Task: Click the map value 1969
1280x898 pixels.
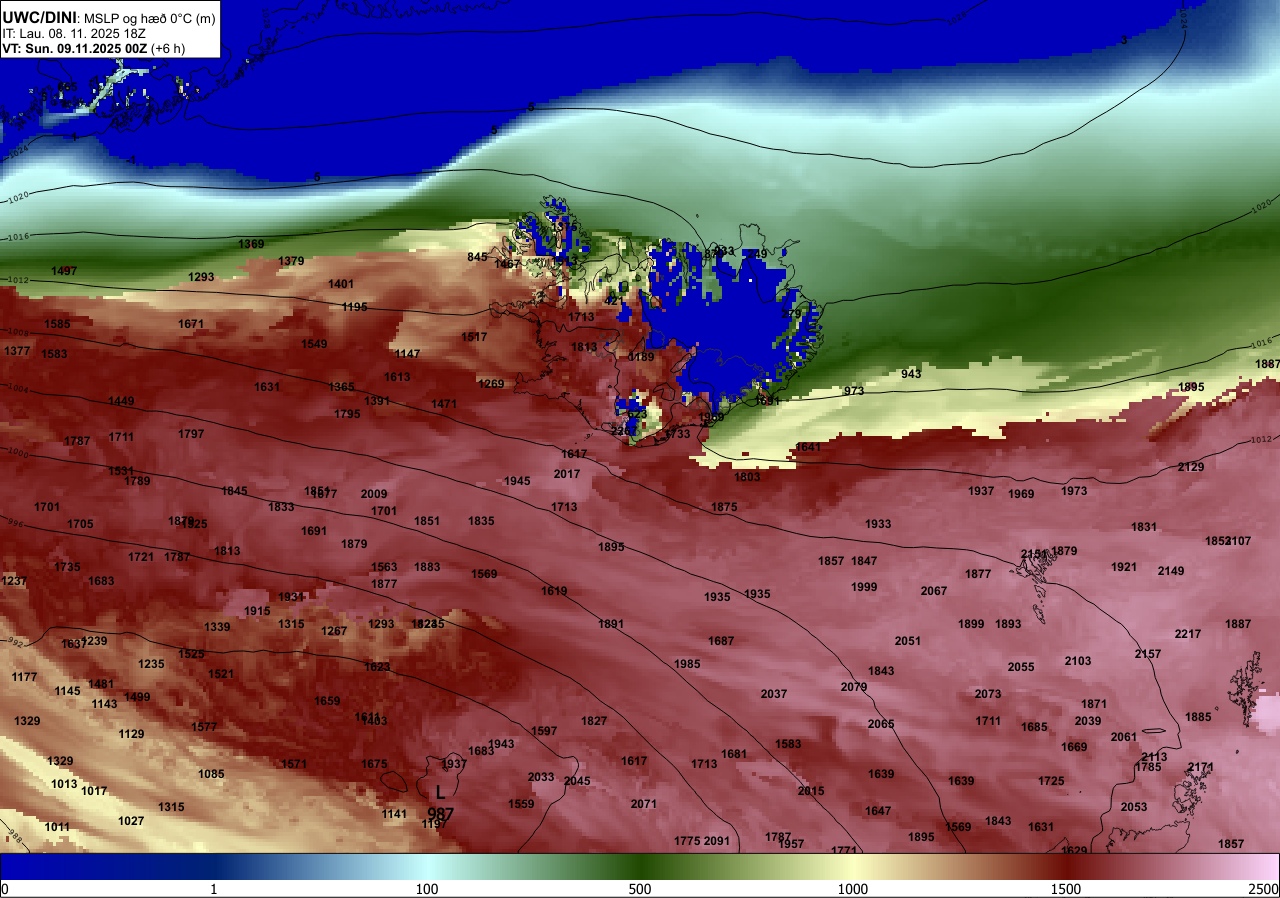Action: pos(1021,494)
